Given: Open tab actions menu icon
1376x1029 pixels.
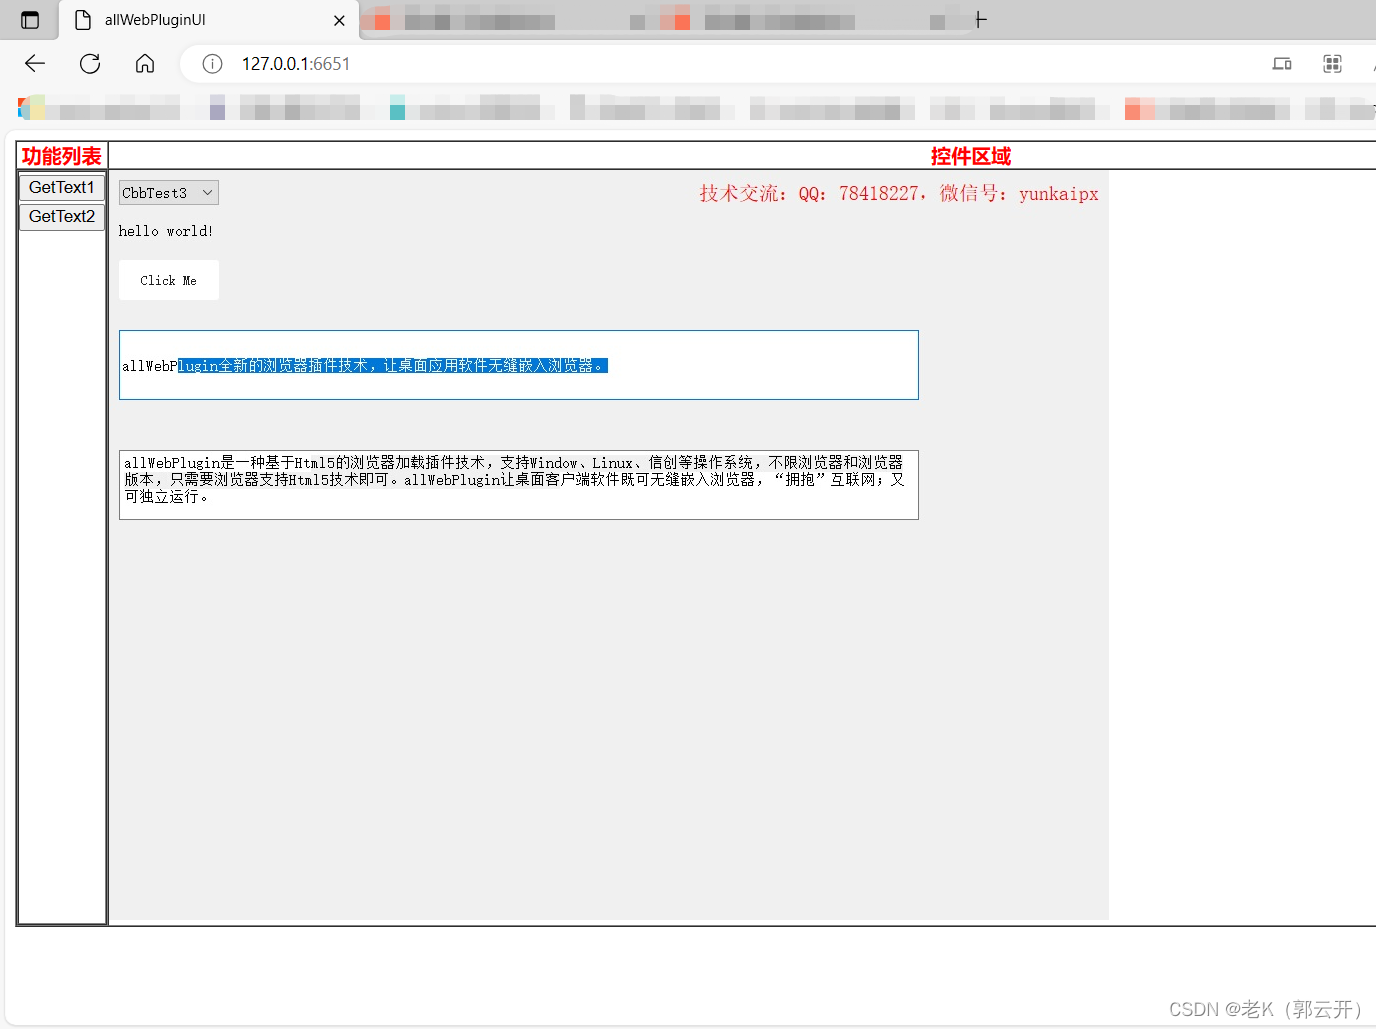Looking at the screenshot, I should click(30, 20).
